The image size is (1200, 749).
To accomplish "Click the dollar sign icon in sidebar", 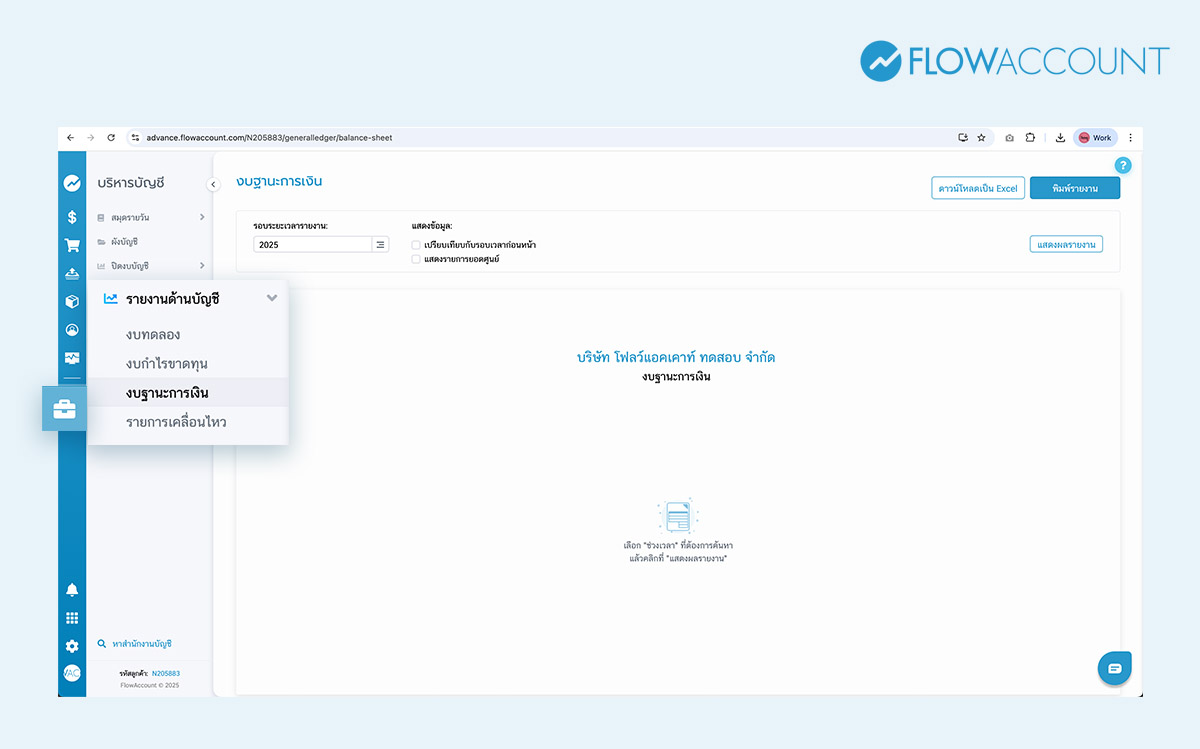I will pos(72,217).
